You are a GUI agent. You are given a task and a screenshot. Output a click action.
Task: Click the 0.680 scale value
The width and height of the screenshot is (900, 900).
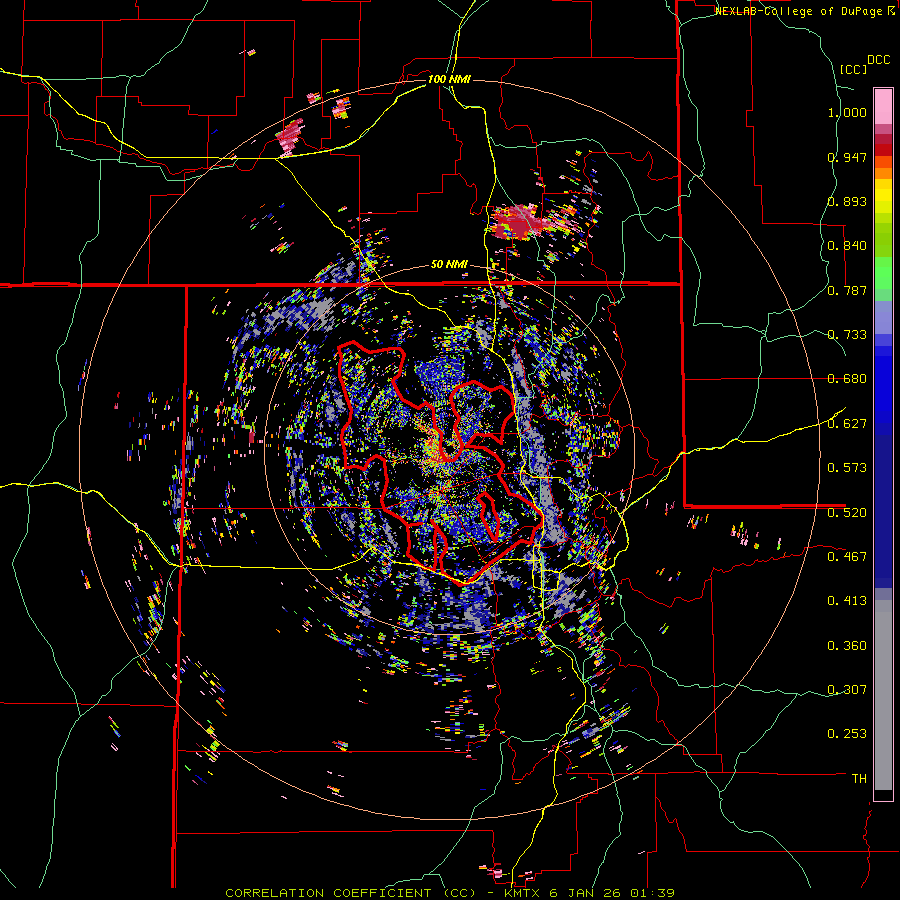coord(847,379)
